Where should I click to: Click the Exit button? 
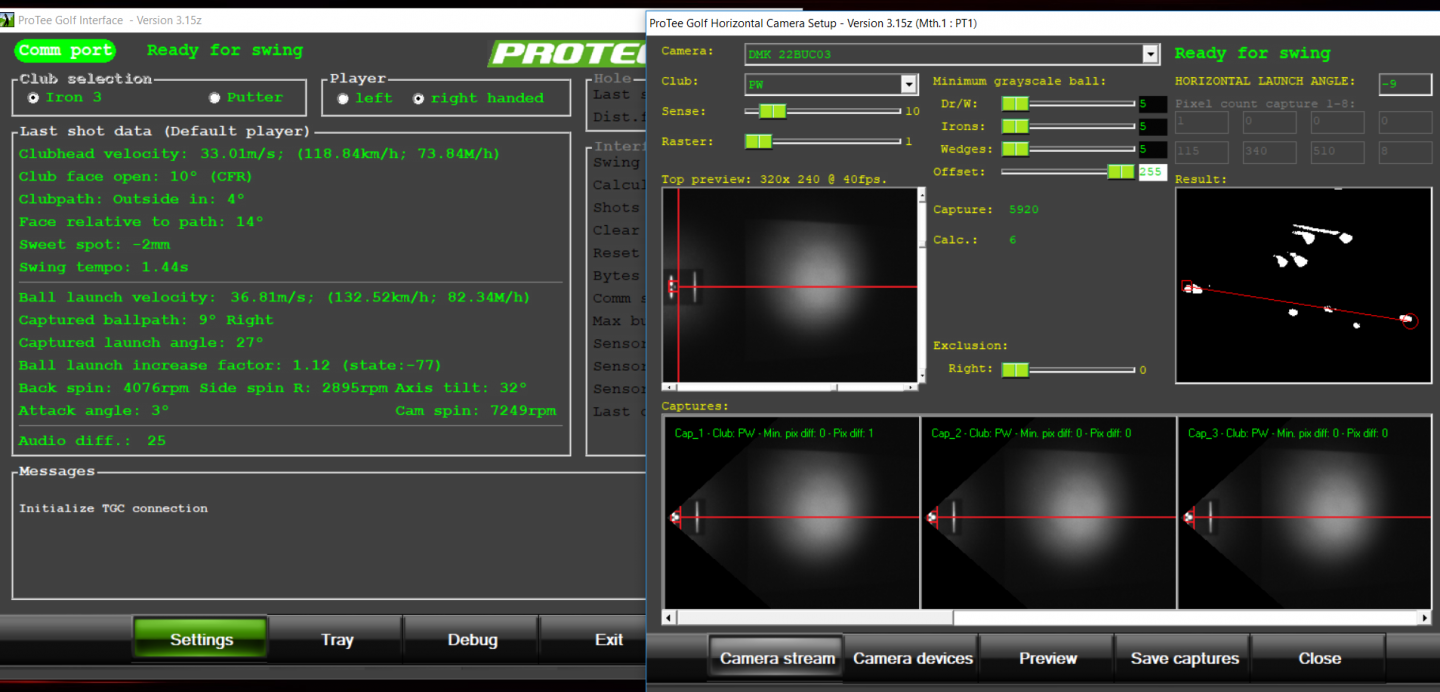(x=608, y=640)
